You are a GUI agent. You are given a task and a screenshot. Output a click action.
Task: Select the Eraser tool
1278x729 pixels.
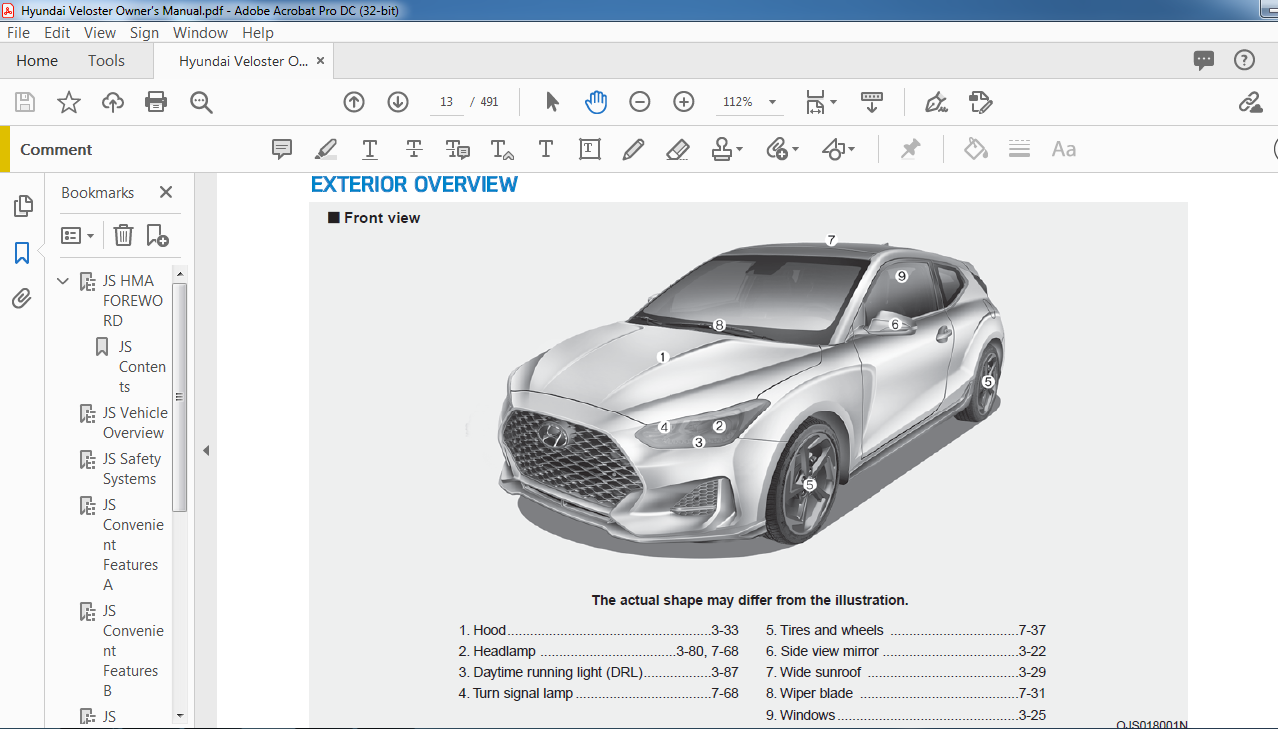point(677,149)
